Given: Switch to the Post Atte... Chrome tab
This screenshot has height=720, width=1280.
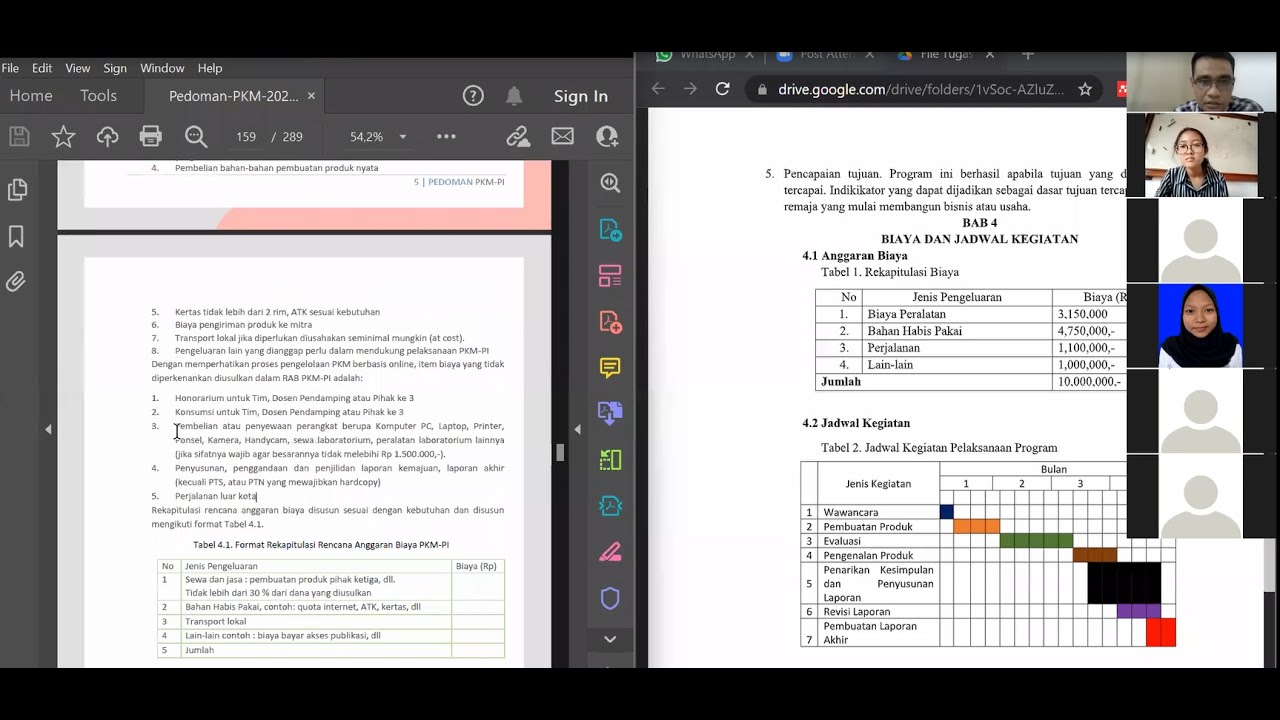Looking at the screenshot, I should 815,54.
